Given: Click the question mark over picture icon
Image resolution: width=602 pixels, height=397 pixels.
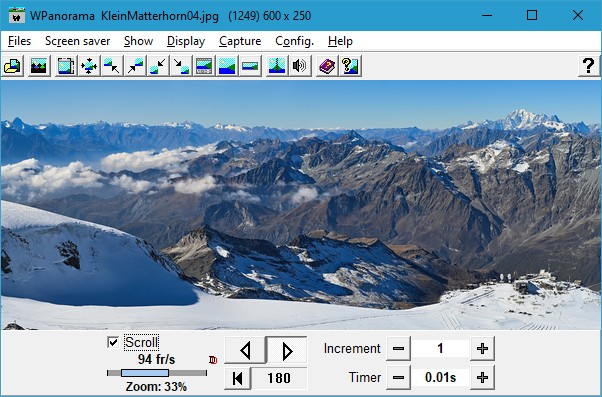Looking at the screenshot, I should click(x=351, y=66).
